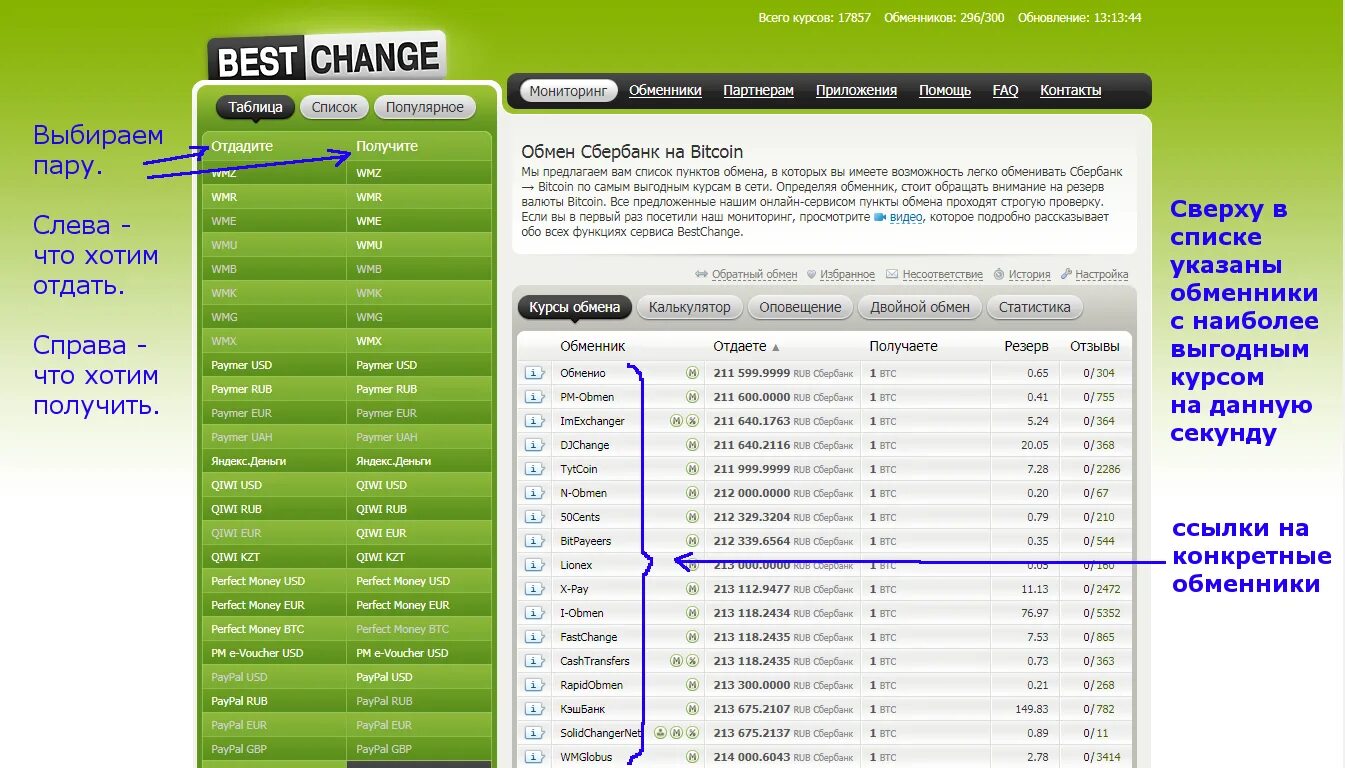Click info icon next to ImExchanger
The height and width of the screenshot is (768, 1345).
[535, 421]
